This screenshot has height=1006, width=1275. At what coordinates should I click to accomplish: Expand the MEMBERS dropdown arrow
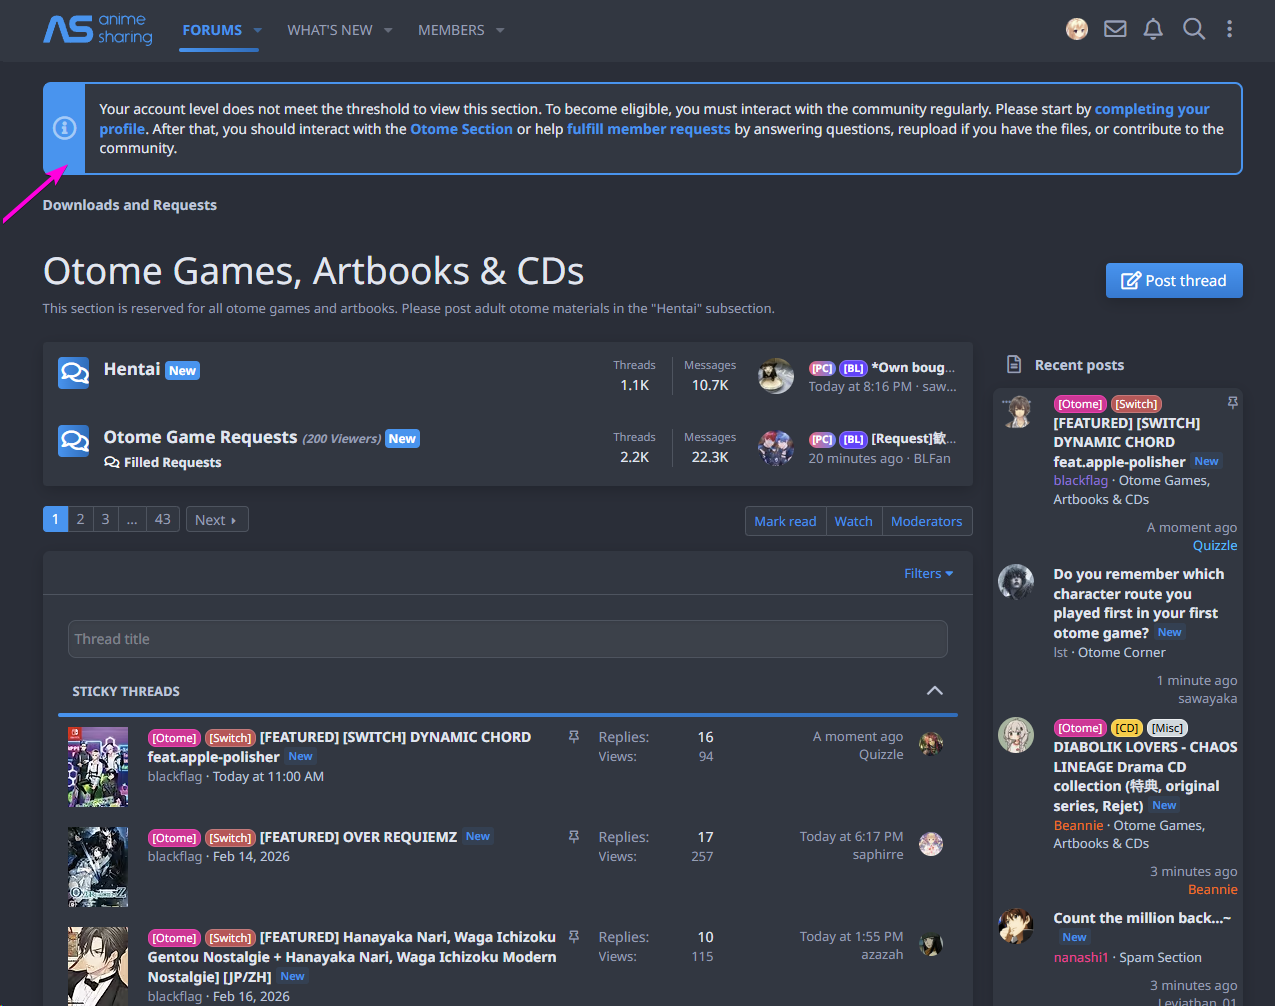(x=500, y=30)
